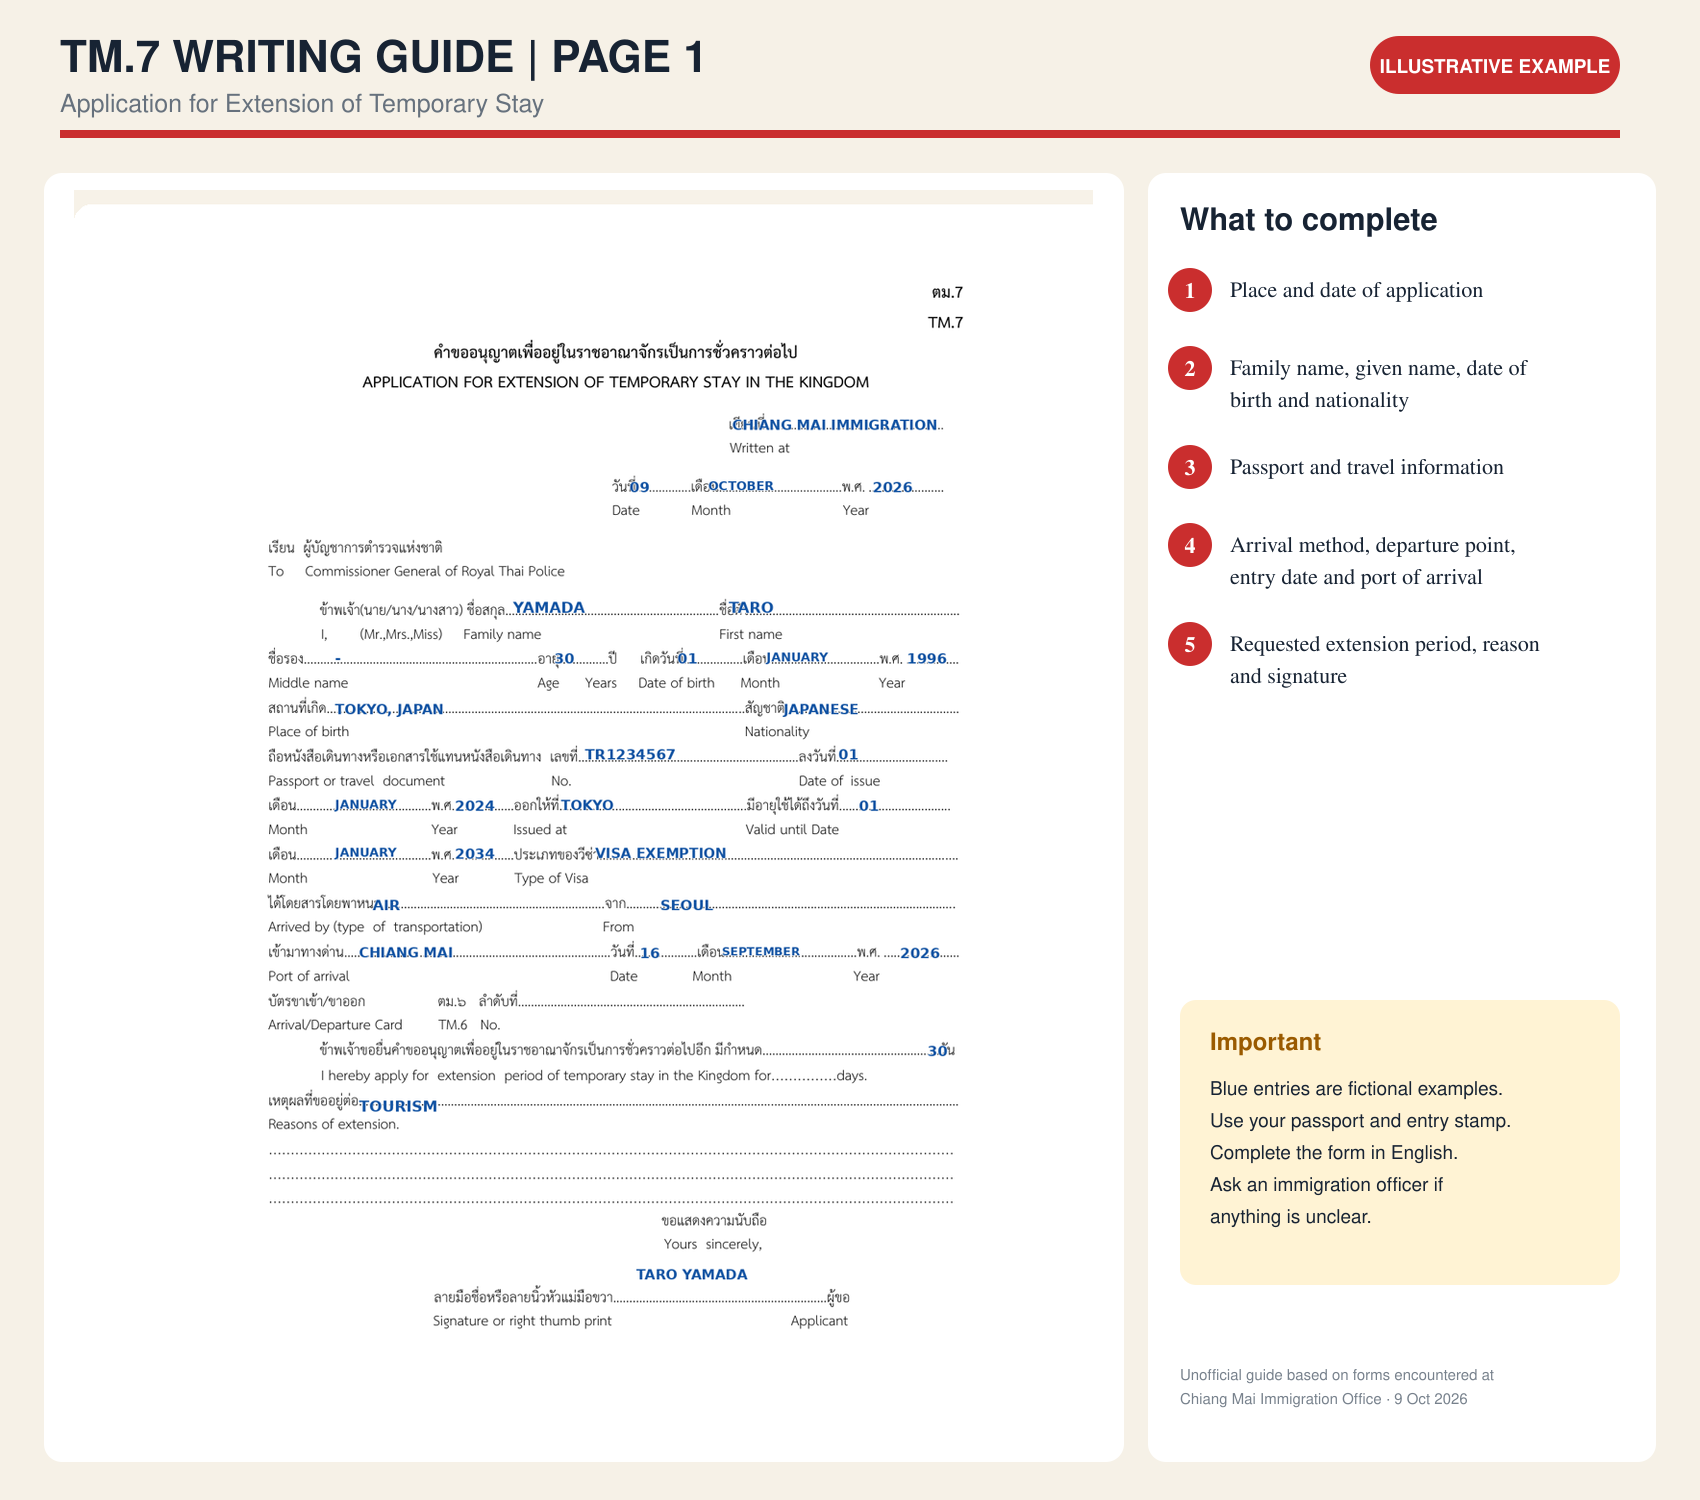
Task: Click the "Type of Visa" field label
Action: point(551,878)
